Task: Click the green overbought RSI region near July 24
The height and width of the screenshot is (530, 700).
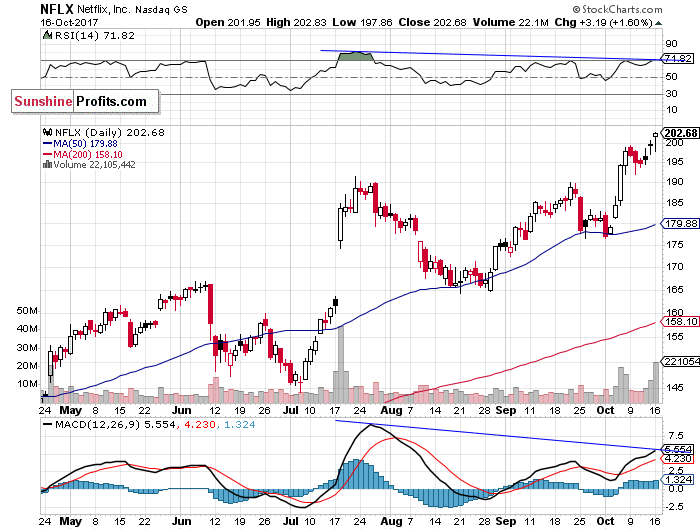Action: pyautogui.click(x=355, y=56)
